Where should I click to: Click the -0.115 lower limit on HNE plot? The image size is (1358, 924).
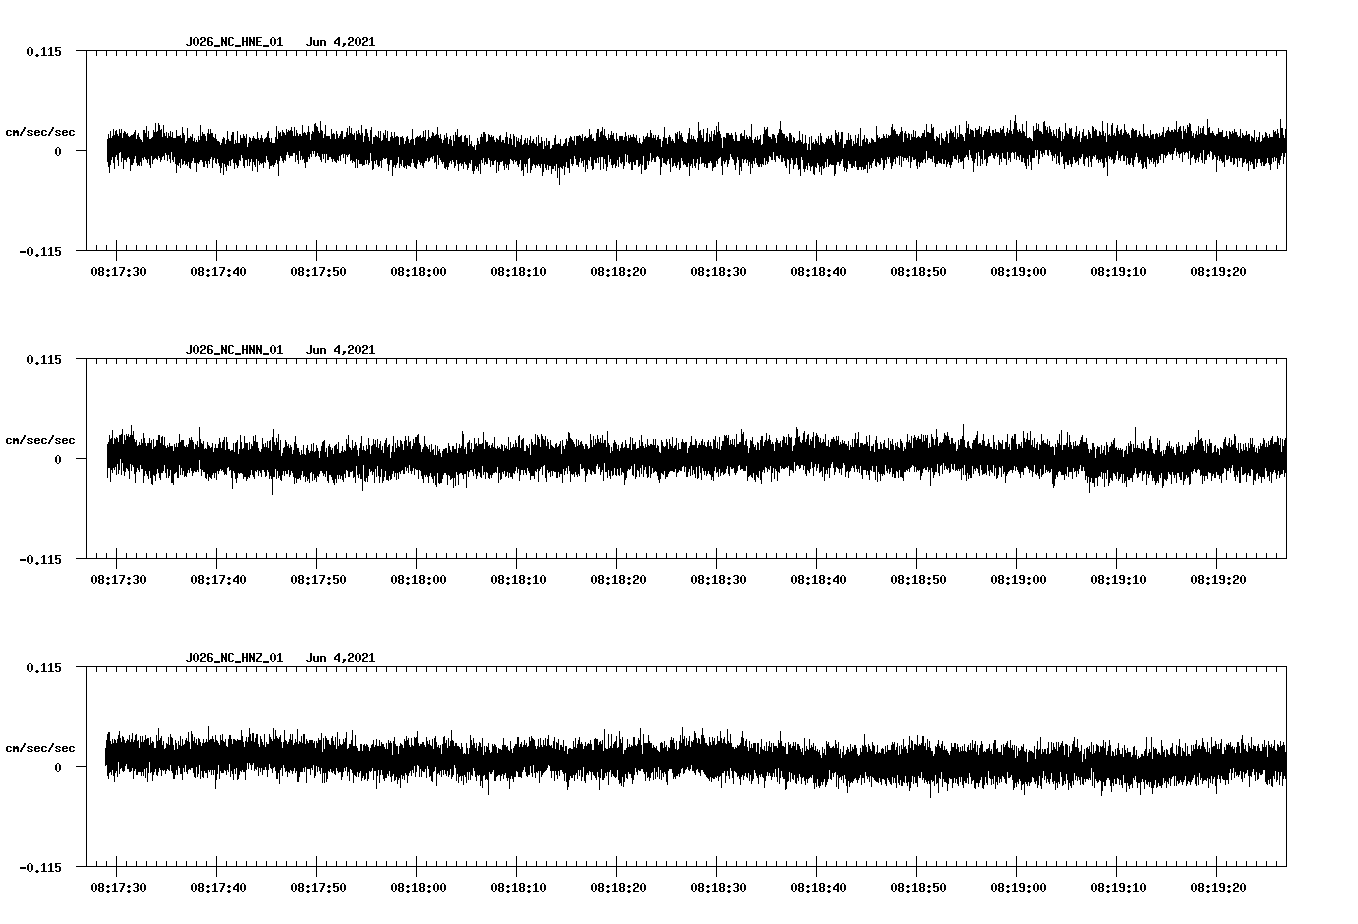[40, 251]
